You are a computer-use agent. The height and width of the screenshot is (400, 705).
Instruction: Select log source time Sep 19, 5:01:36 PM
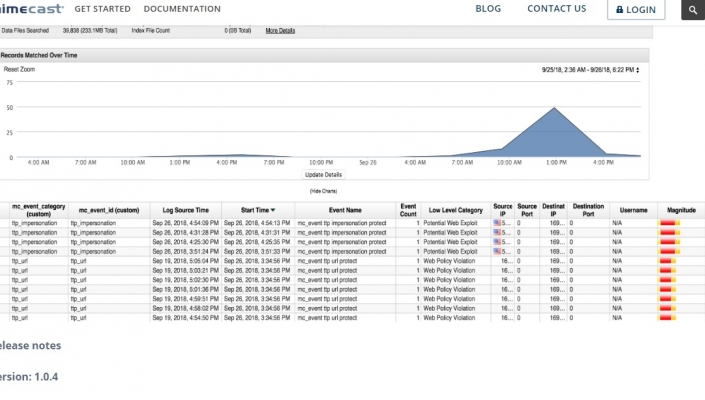coord(185,289)
